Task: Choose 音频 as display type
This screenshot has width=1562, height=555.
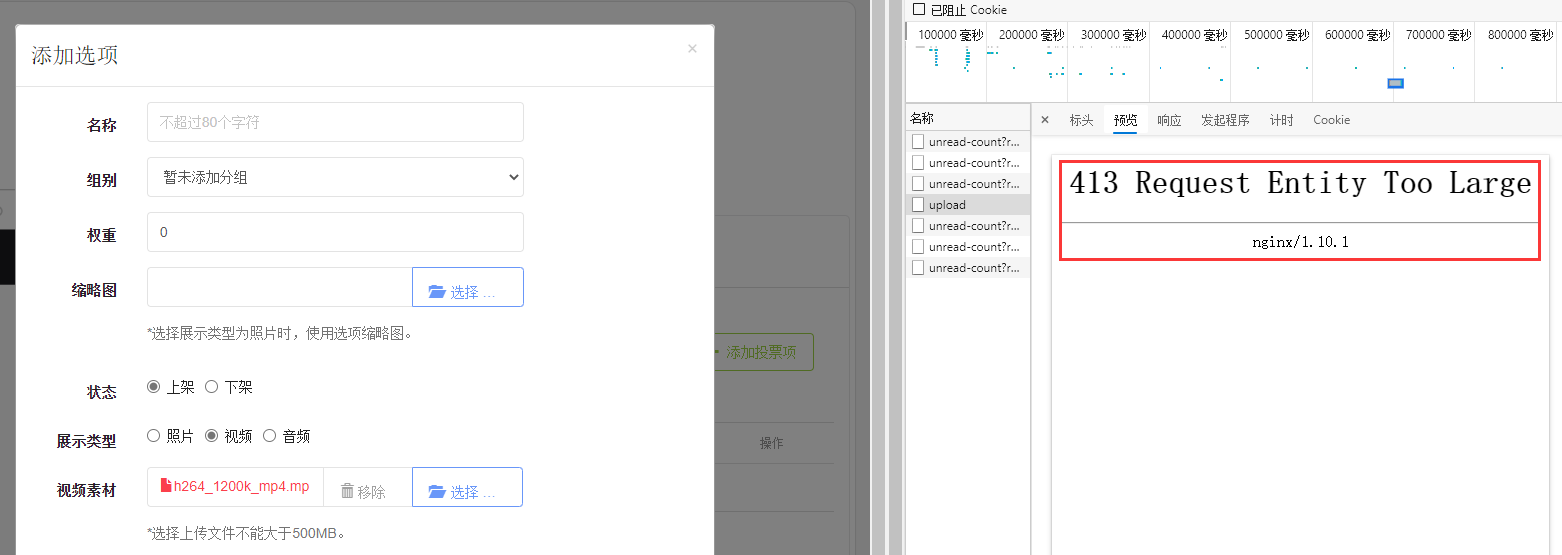Action: click(x=269, y=436)
